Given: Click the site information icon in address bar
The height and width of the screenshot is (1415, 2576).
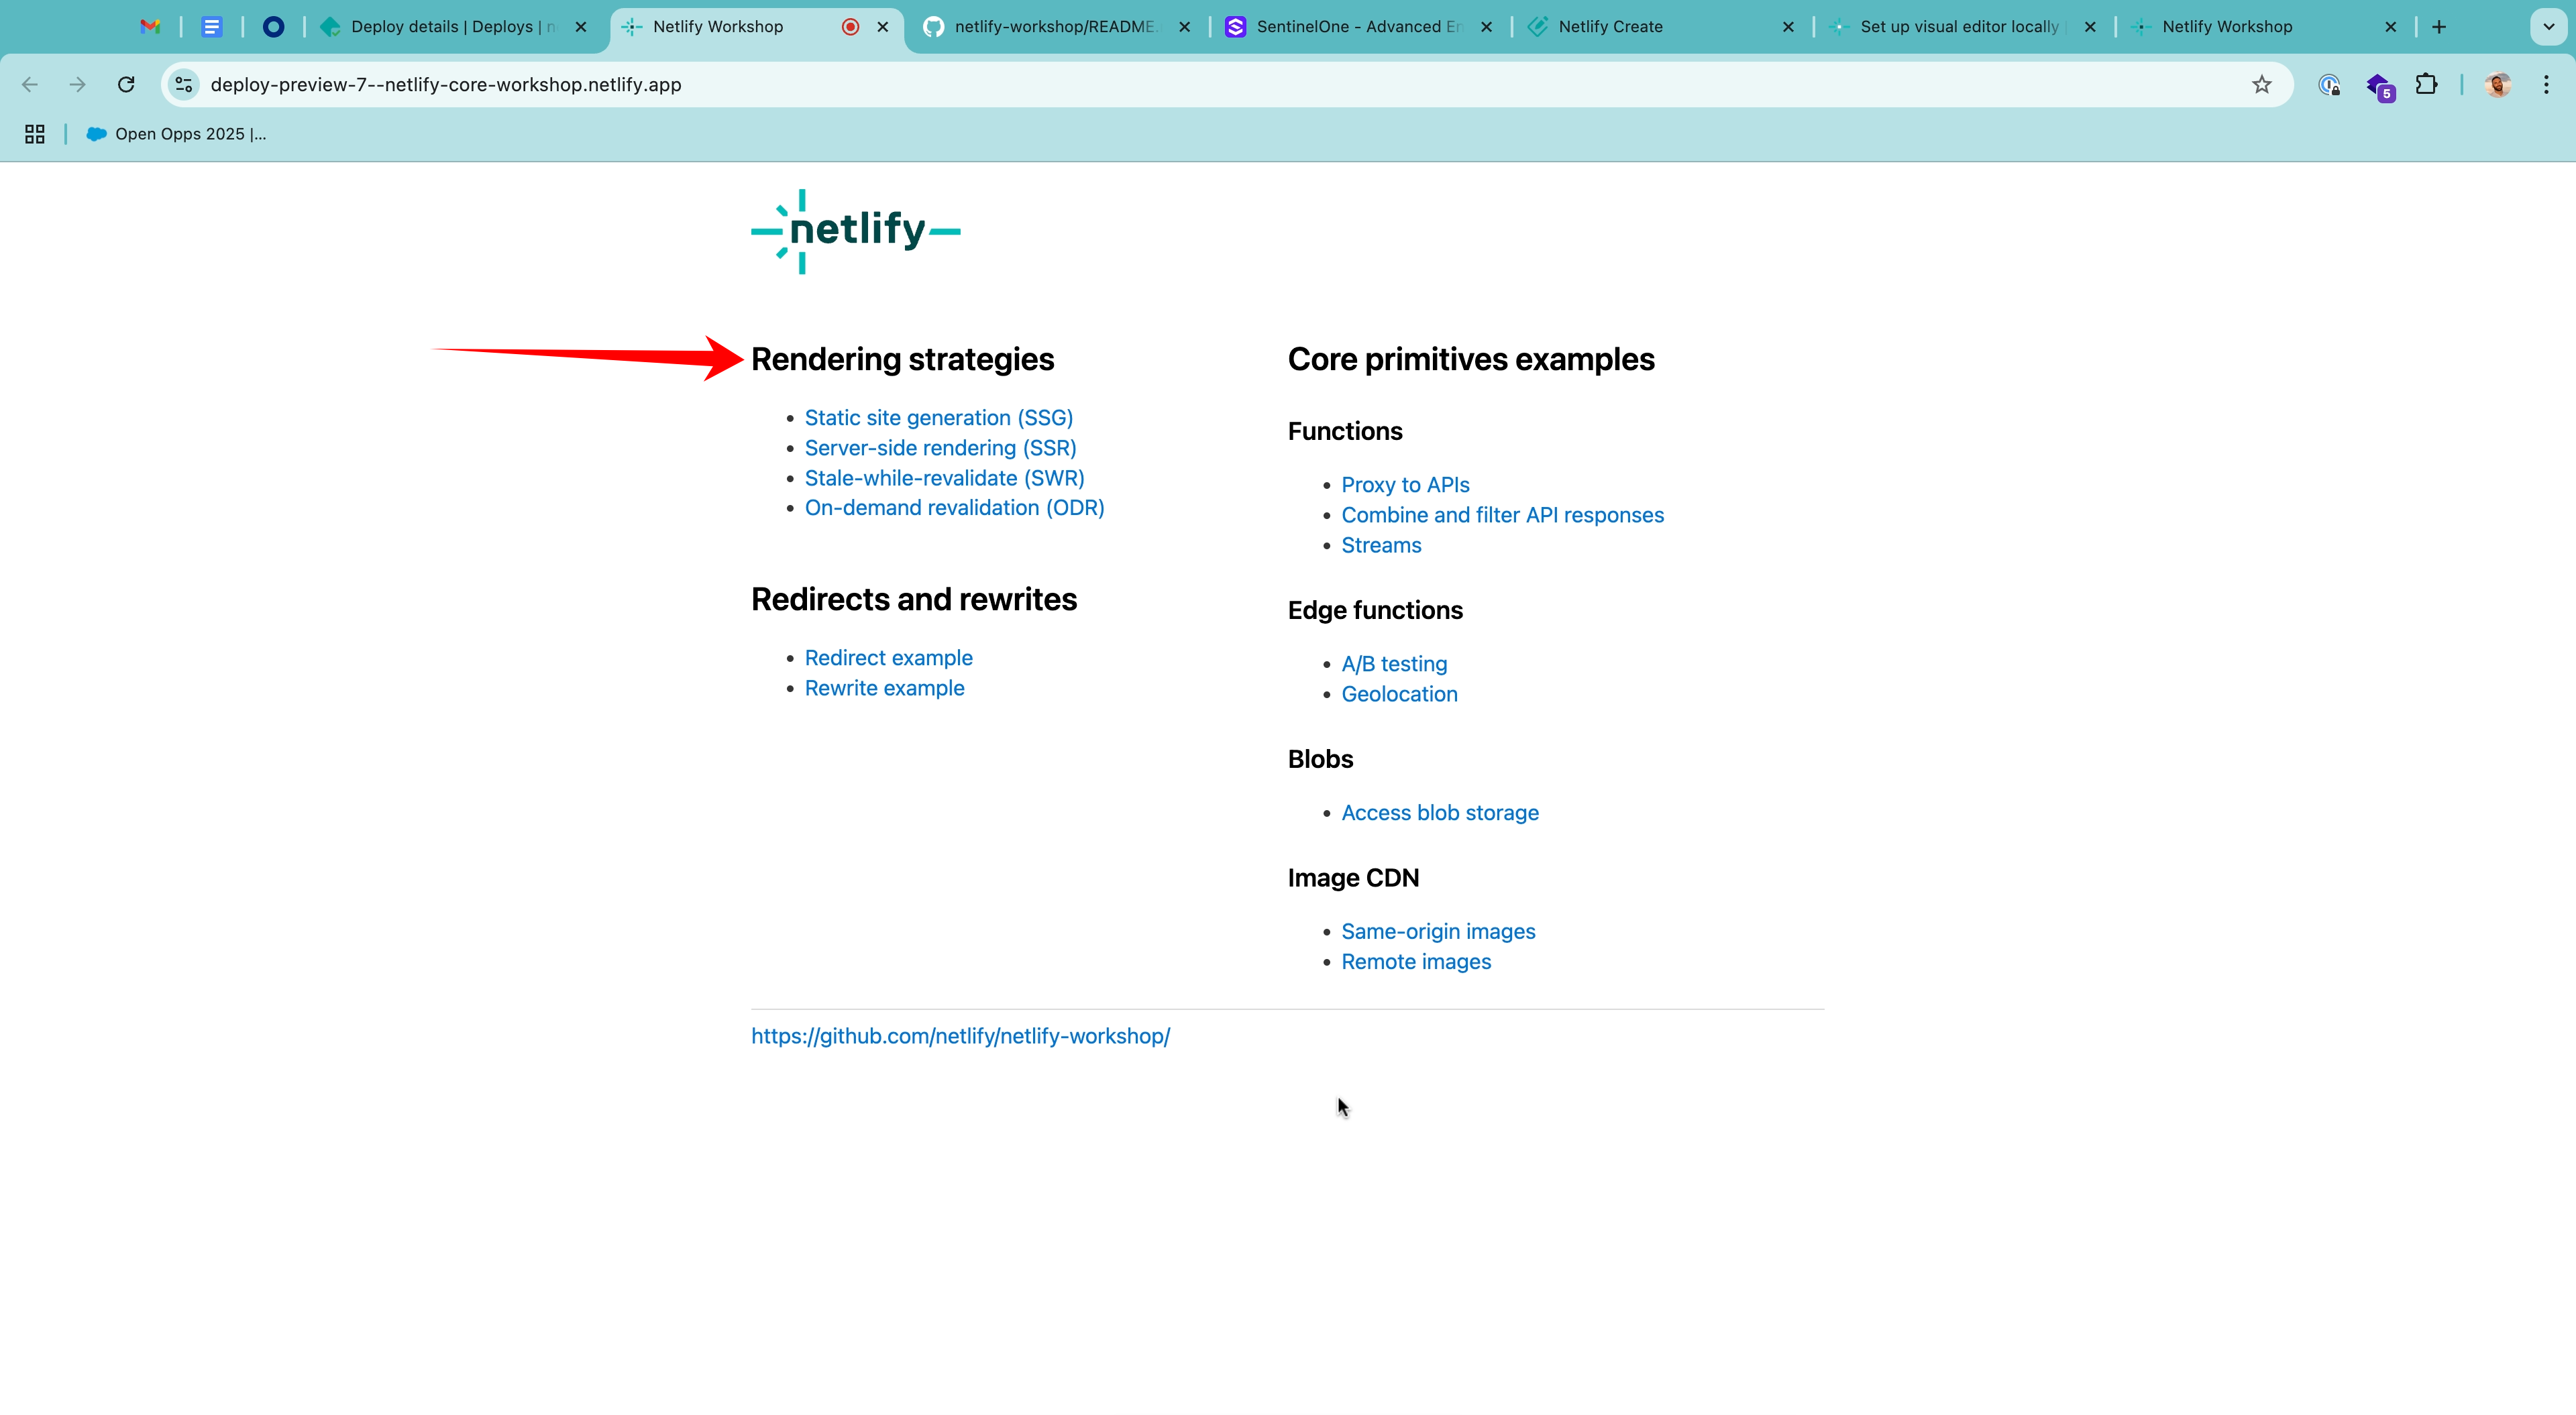Looking at the screenshot, I should (x=184, y=85).
